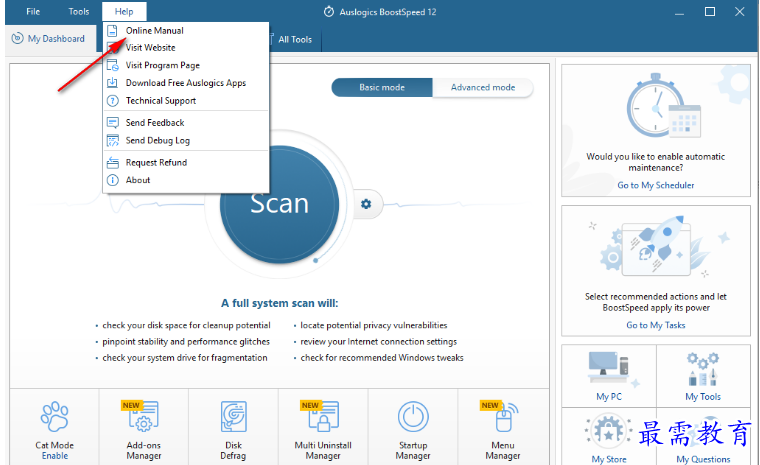Viewport: 760px width, 465px height.
Task: Select Visit Program Page menu item
Action: click(186, 65)
